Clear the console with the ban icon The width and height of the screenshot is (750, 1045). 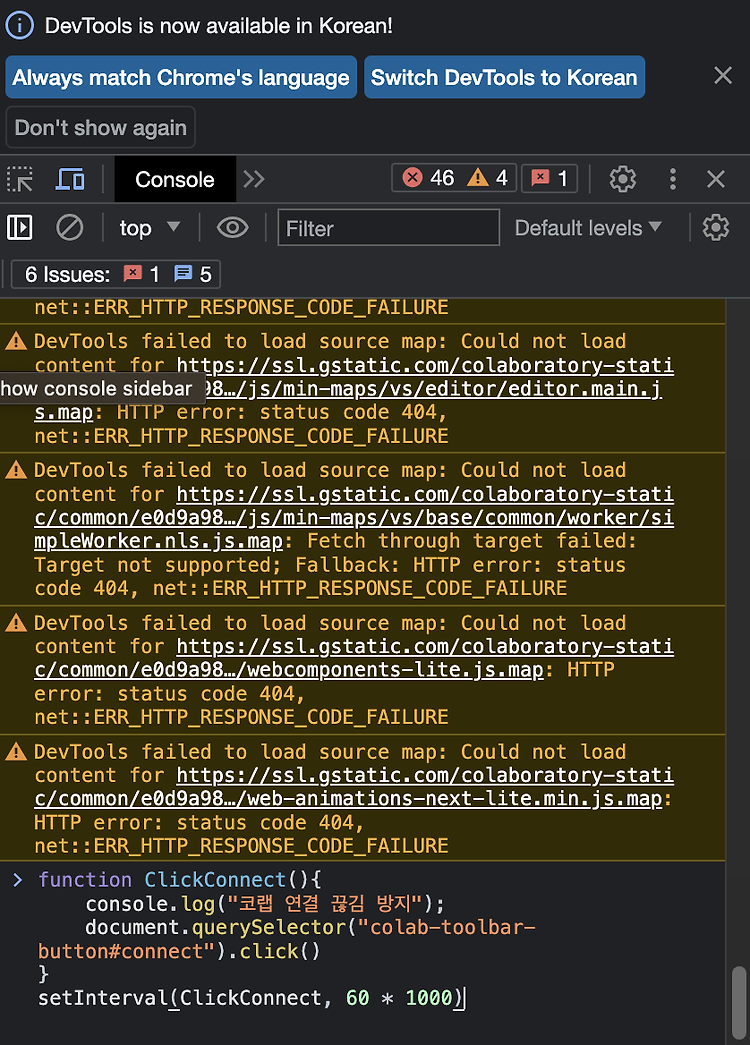[x=69, y=228]
